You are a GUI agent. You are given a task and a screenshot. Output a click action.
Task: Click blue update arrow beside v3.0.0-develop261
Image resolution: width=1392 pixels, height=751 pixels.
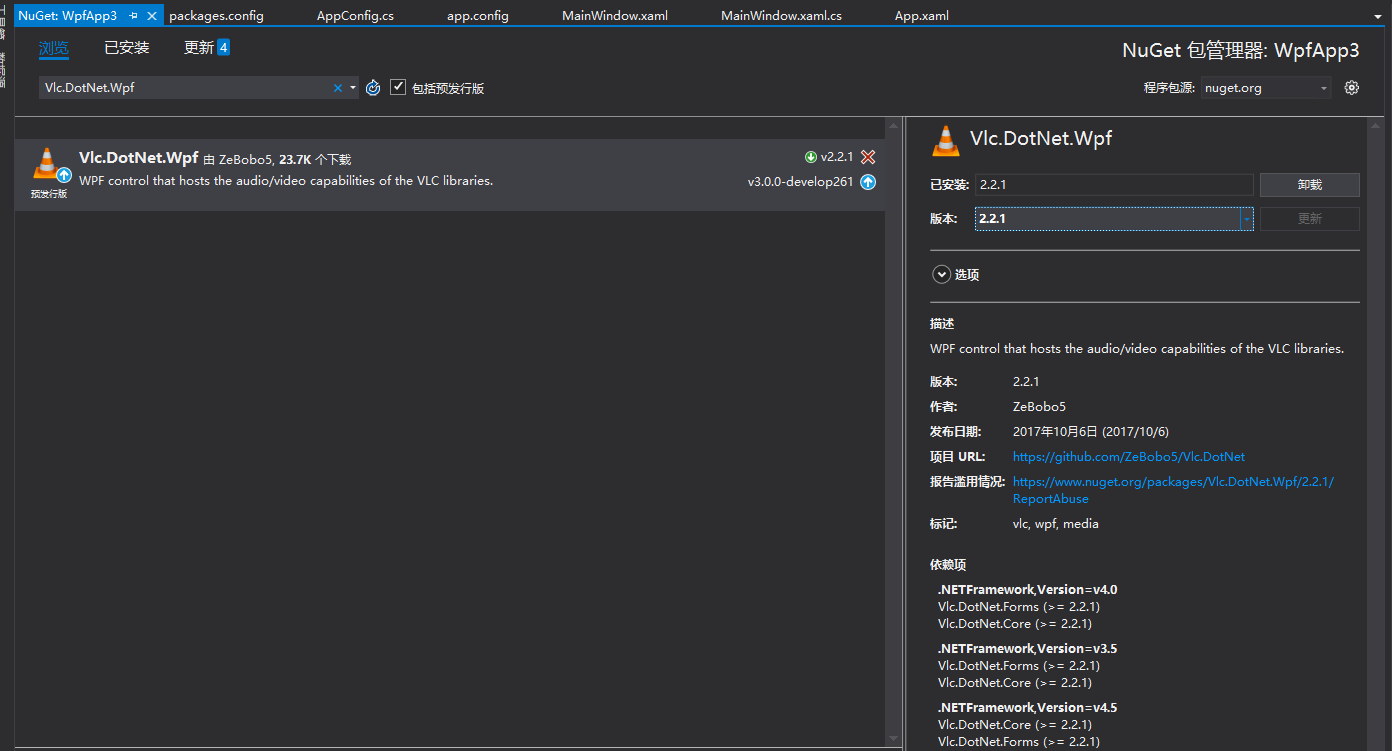(868, 182)
